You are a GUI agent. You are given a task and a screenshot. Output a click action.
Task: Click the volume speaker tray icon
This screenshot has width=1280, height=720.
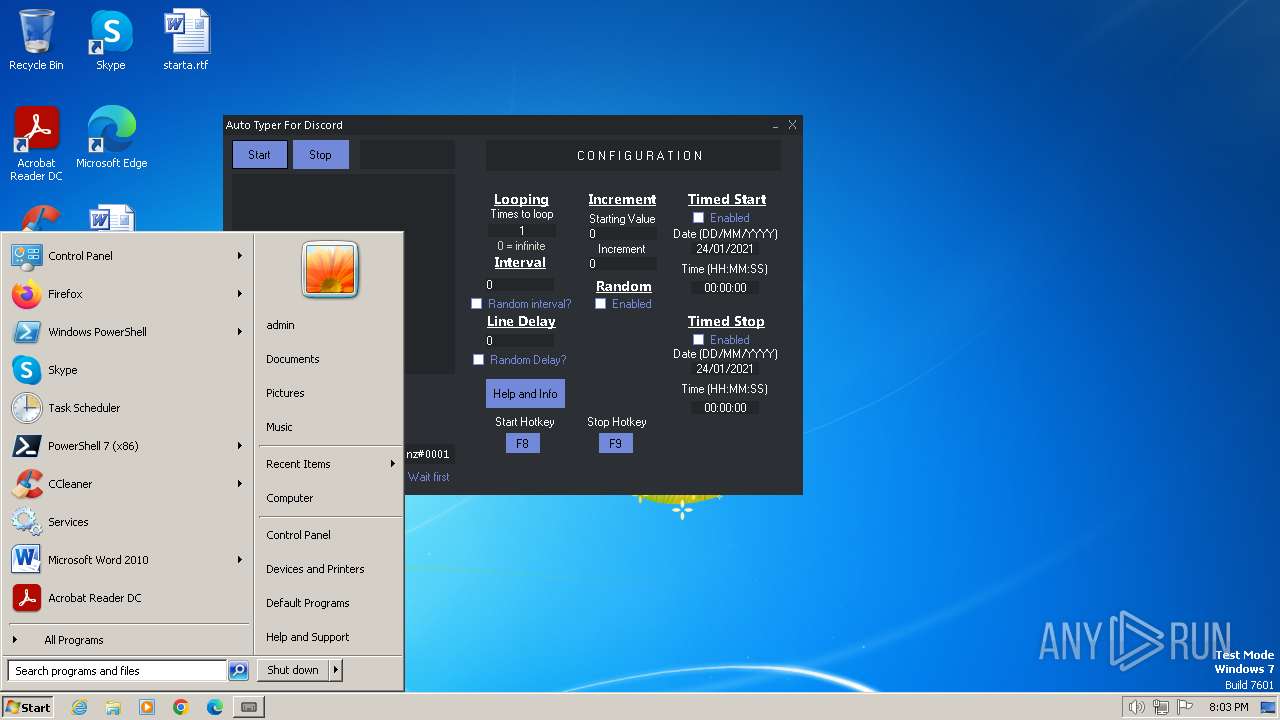1136,707
